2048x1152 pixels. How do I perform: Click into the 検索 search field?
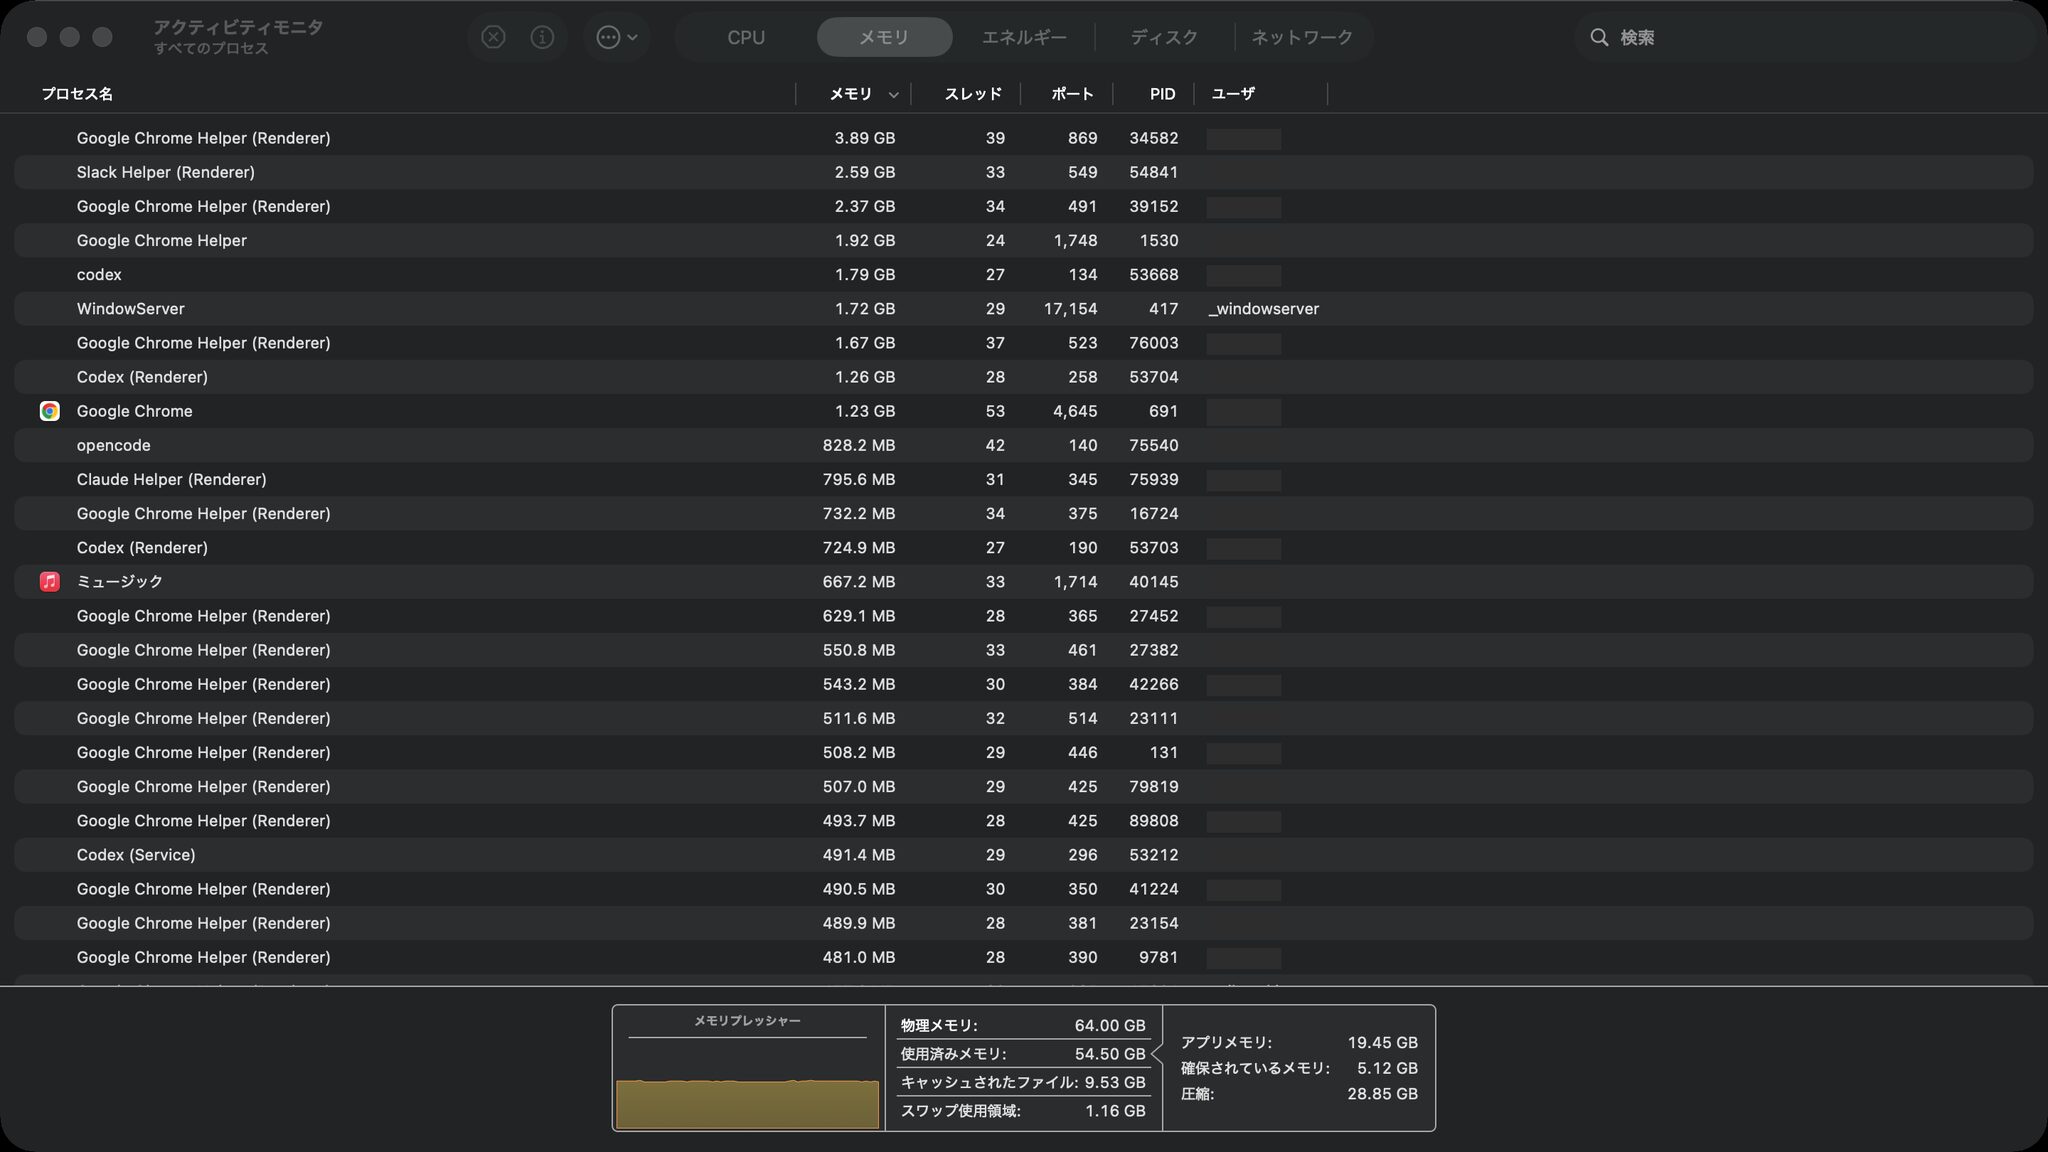(x=1805, y=37)
